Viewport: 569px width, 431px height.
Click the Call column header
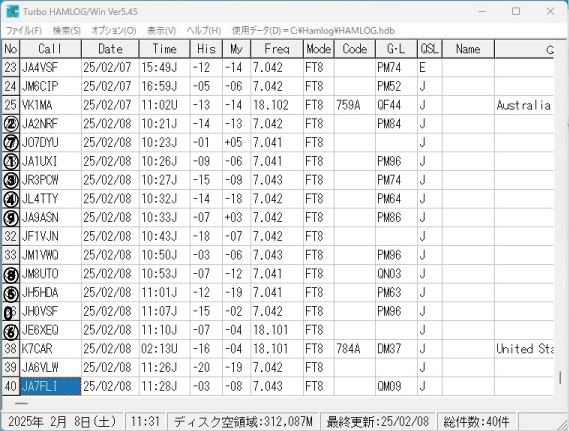coord(50,49)
